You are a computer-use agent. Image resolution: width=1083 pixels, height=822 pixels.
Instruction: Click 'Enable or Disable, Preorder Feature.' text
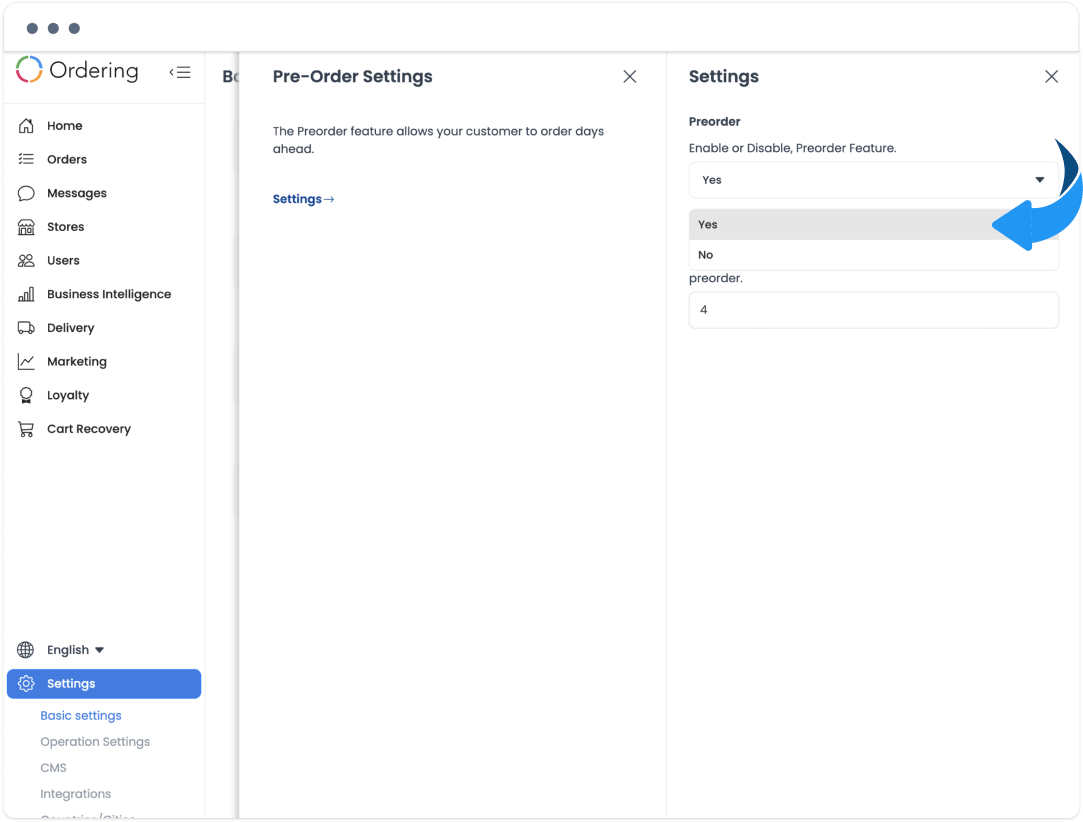point(792,149)
